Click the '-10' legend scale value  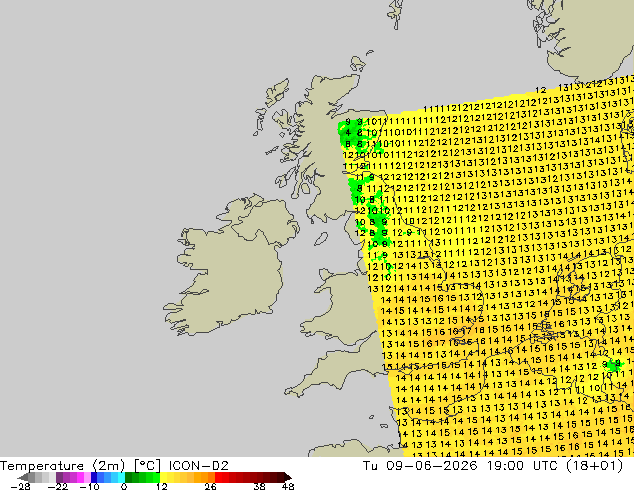pyautogui.click(x=89, y=486)
